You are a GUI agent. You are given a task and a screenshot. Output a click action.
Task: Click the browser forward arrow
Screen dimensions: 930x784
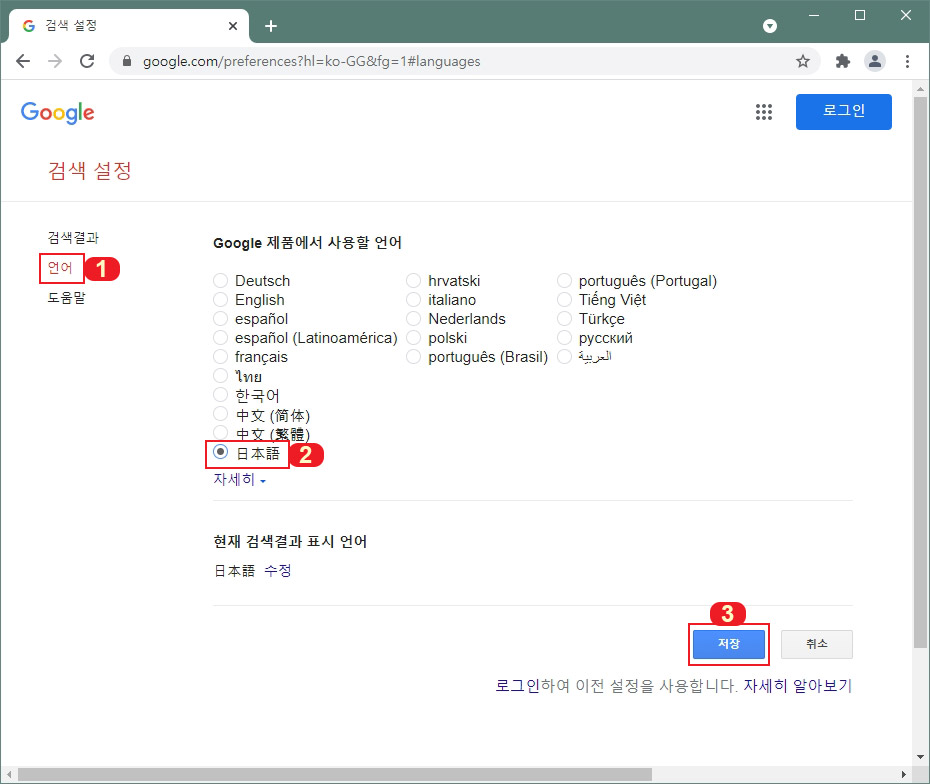pos(55,61)
